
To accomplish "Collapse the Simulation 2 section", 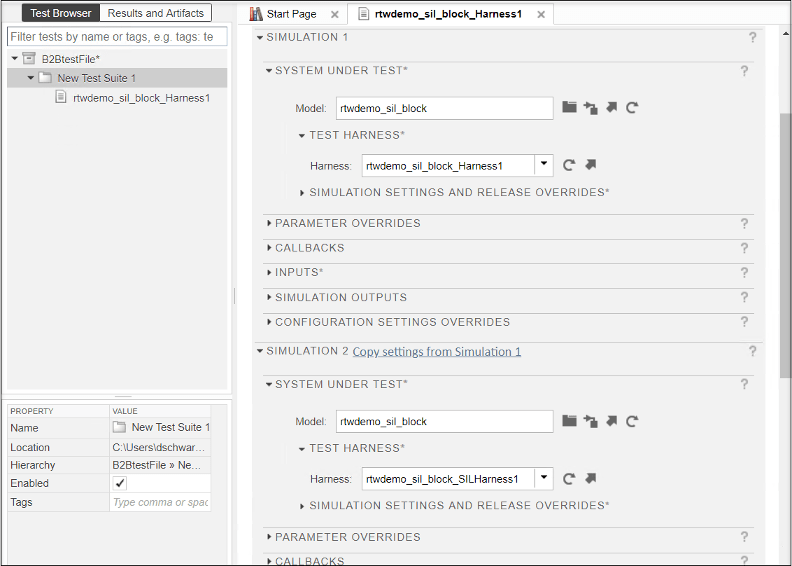I will [x=260, y=351].
